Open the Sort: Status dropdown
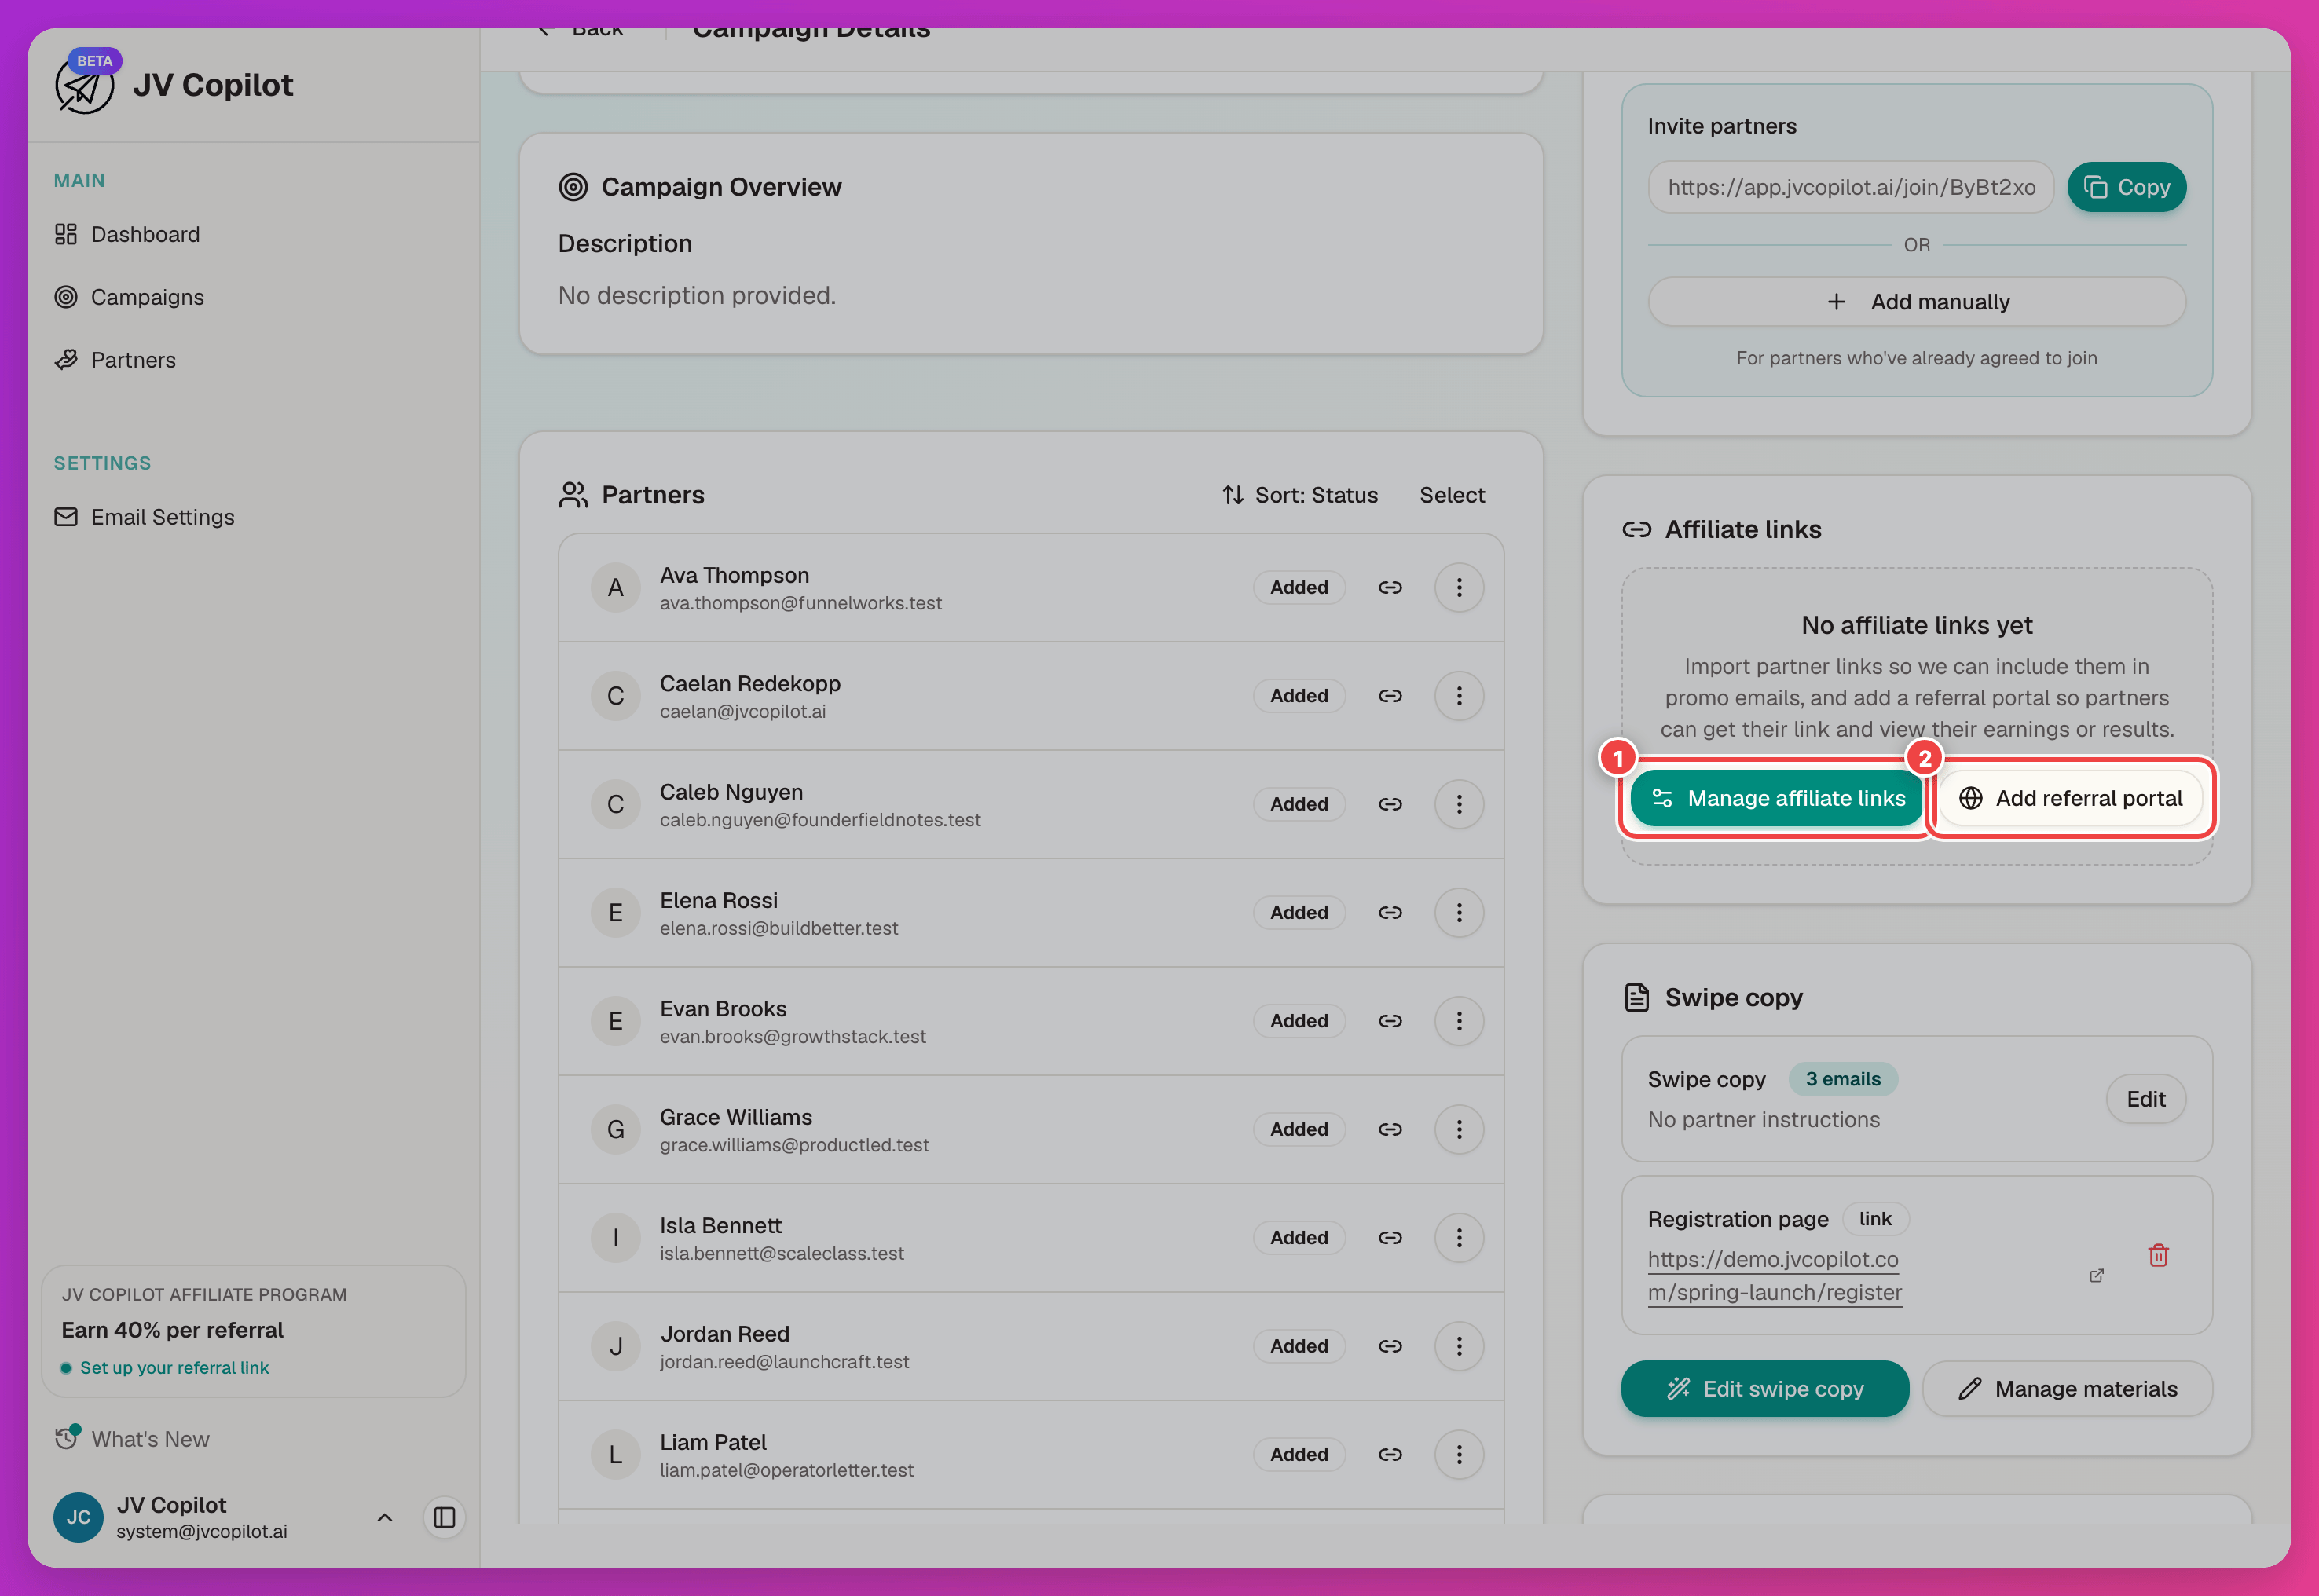2319x1596 pixels. pyautogui.click(x=1300, y=495)
